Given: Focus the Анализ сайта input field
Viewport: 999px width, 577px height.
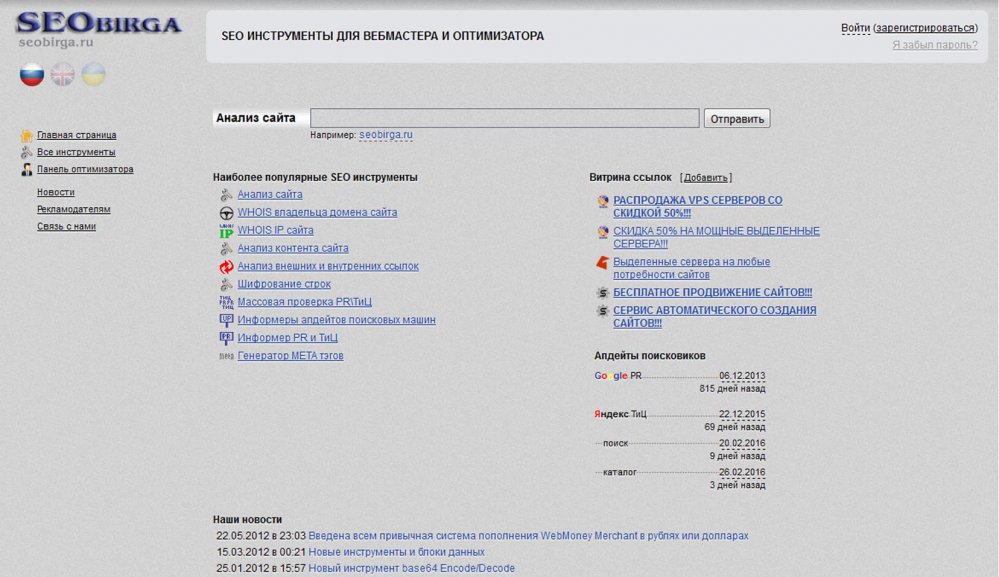Looking at the screenshot, I should pos(505,118).
